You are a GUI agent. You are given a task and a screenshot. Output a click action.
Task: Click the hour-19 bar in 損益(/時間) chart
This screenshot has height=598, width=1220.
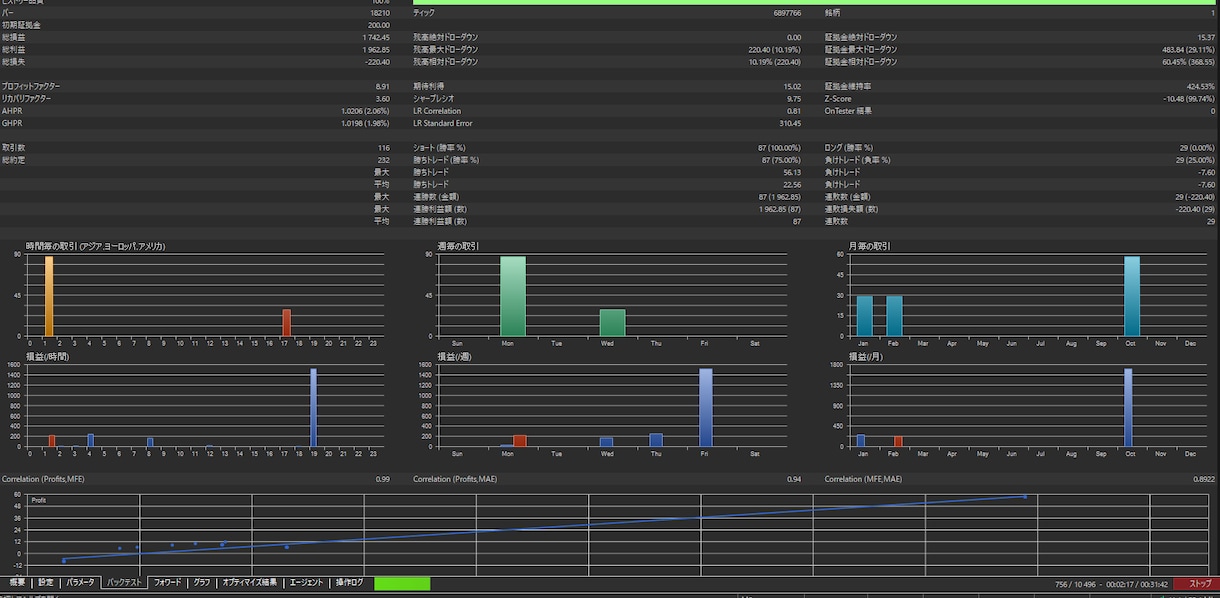pyautogui.click(x=313, y=408)
